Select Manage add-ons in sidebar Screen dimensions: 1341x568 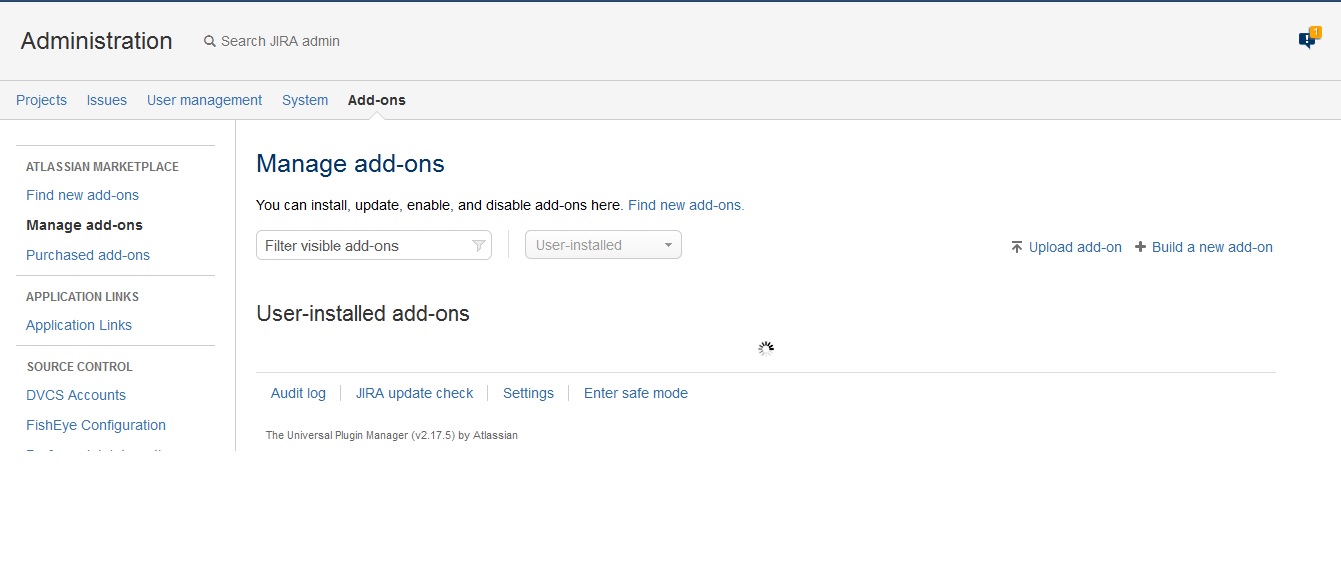pos(84,225)
